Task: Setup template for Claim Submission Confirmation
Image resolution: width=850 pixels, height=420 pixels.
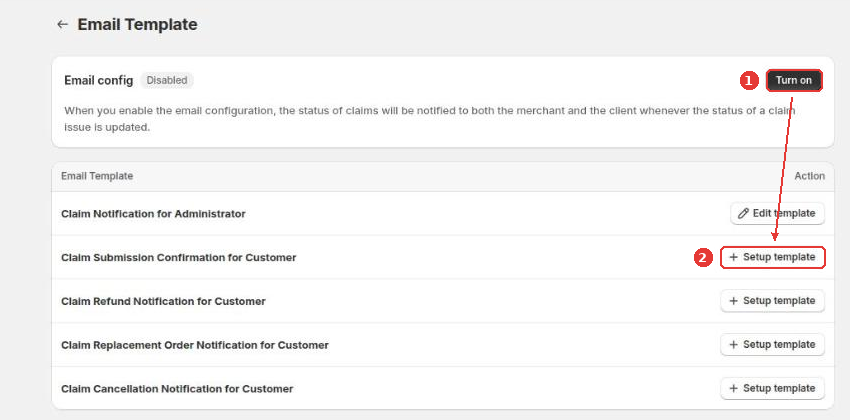Action: pyautogui.click(x=772, y=257)
